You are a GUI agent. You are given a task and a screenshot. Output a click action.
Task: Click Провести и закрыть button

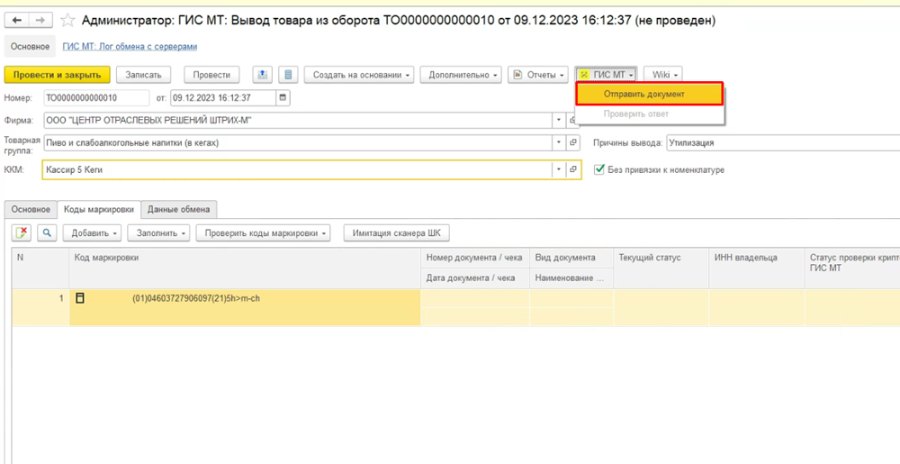[x=57, y=75]
